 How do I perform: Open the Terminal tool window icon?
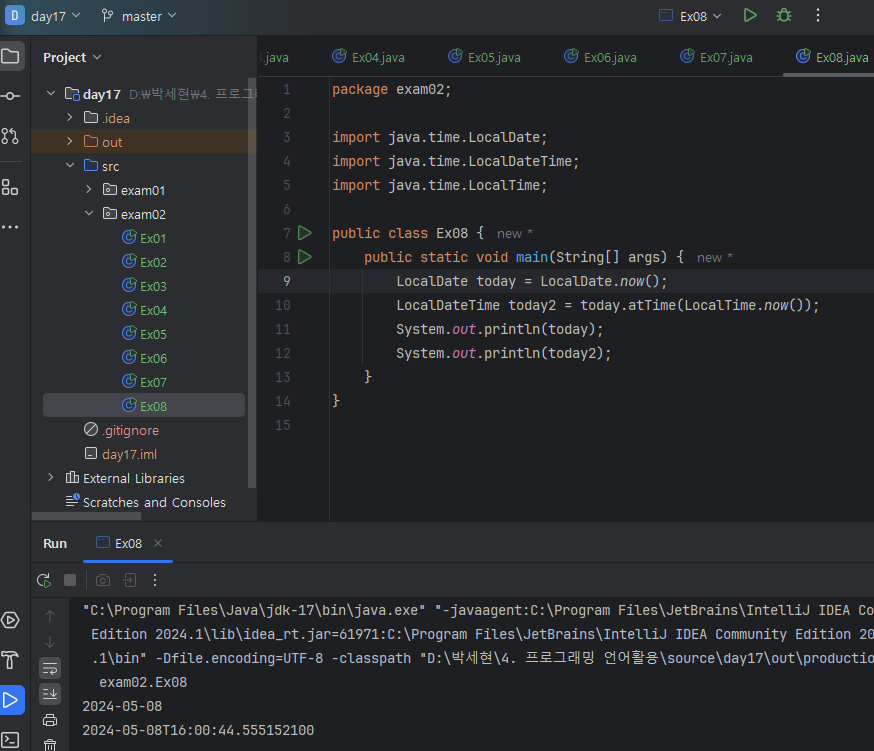coord(11,739)
